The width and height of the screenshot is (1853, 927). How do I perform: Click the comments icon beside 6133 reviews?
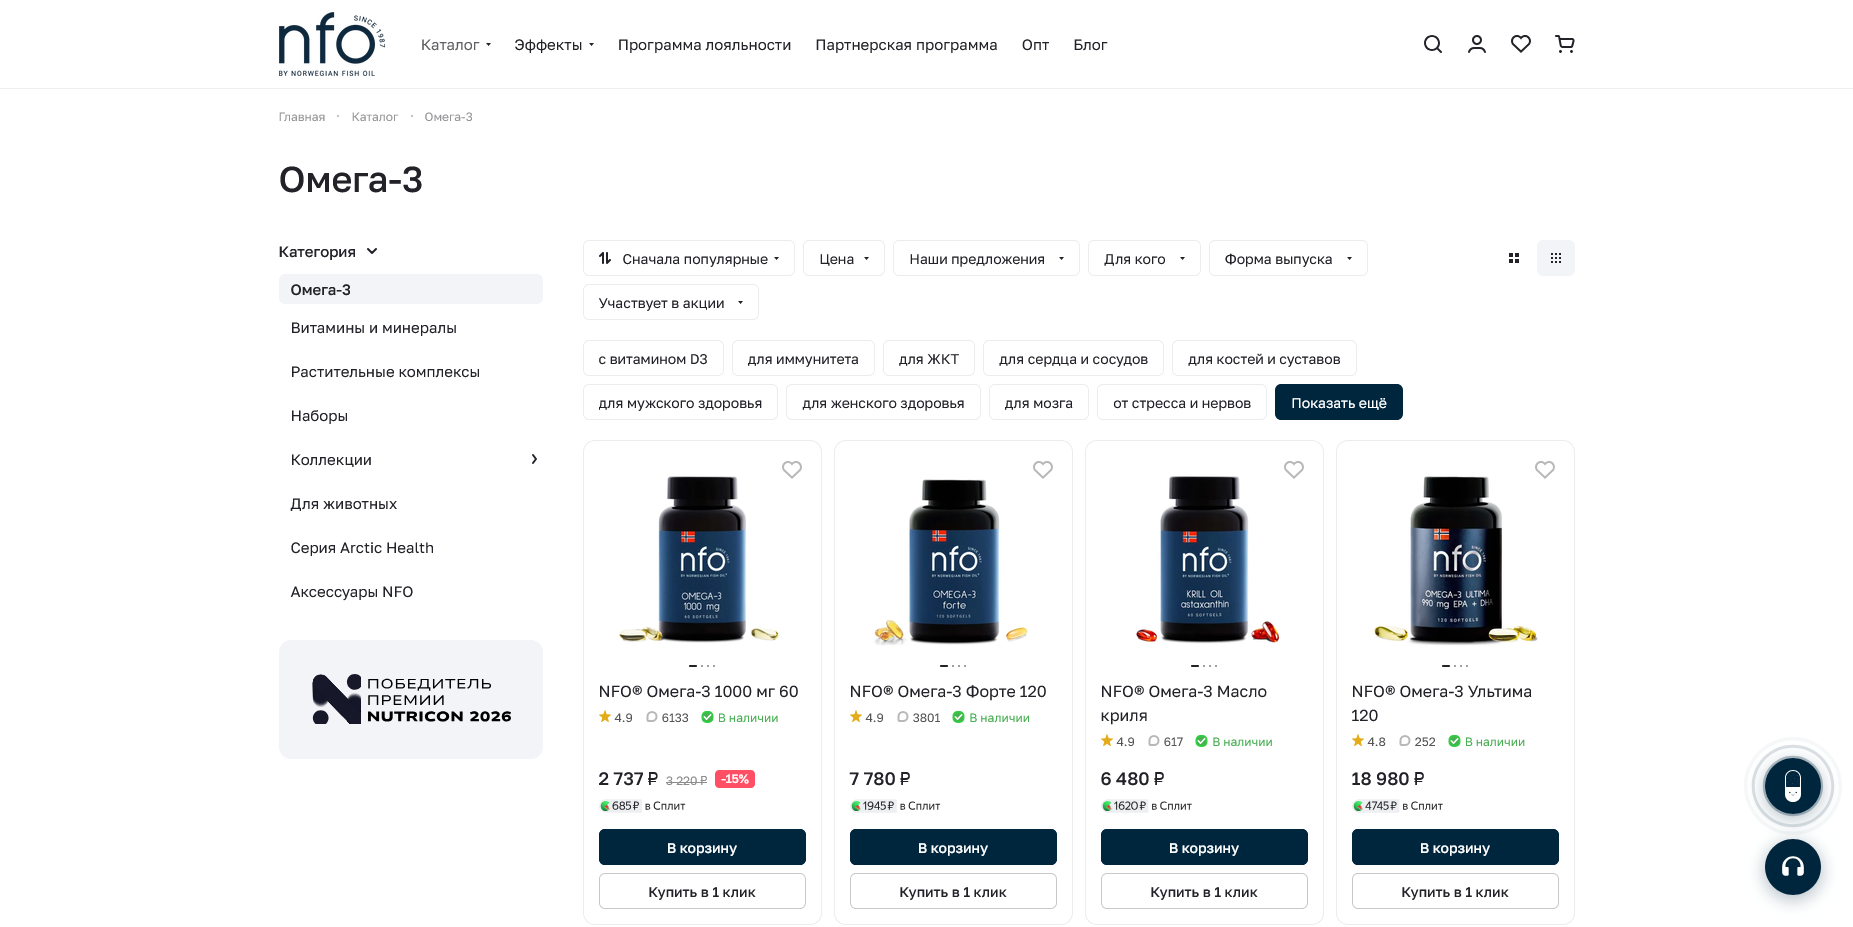pyautogui.click(x=652, y=718)
